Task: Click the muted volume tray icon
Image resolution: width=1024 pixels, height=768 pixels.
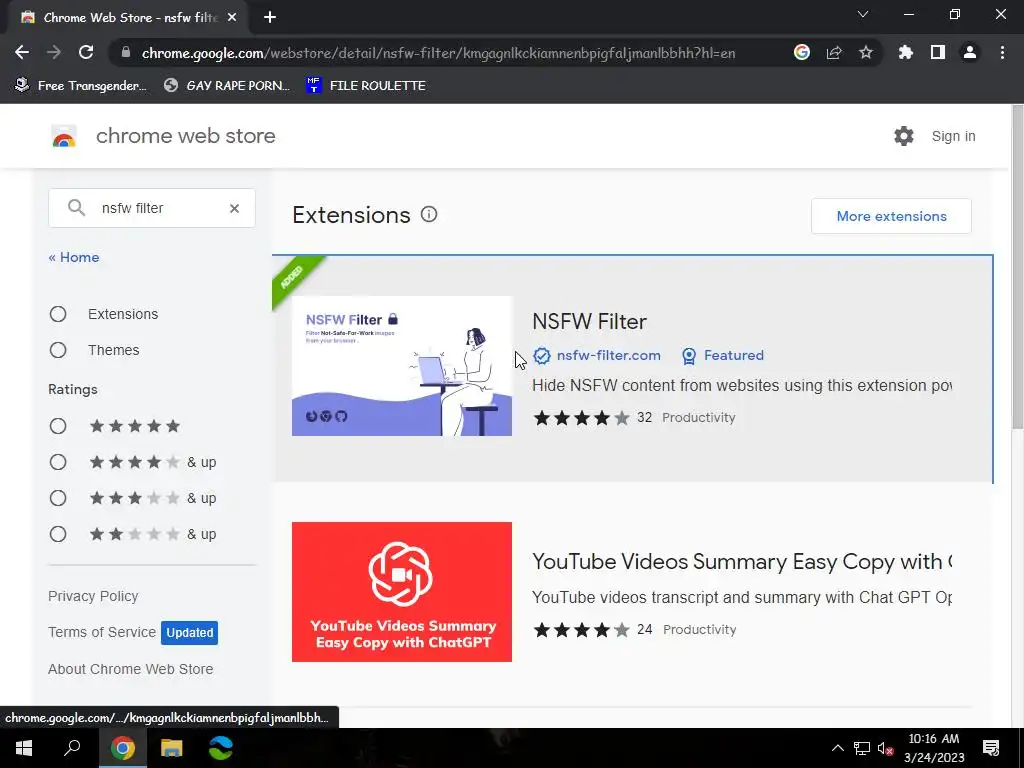Action: (x=885, y=748)
